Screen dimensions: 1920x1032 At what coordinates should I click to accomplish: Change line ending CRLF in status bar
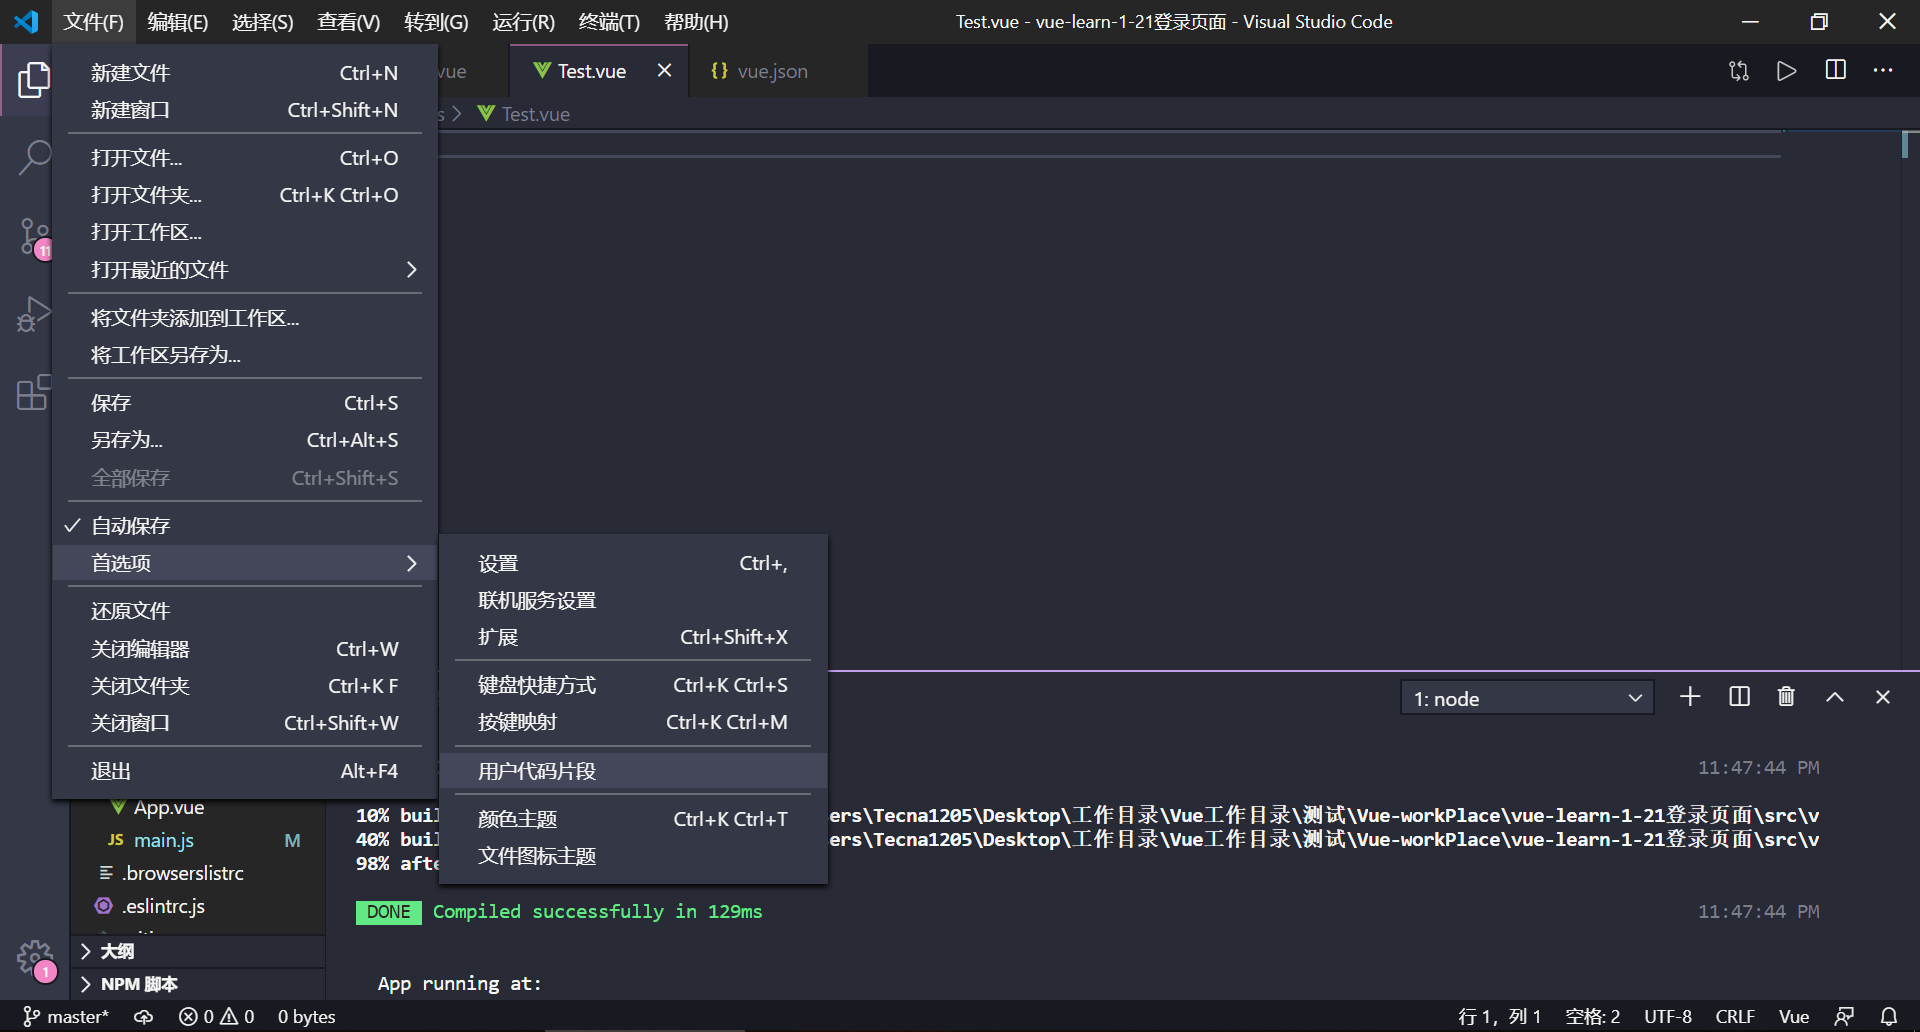[1735, 1017]
